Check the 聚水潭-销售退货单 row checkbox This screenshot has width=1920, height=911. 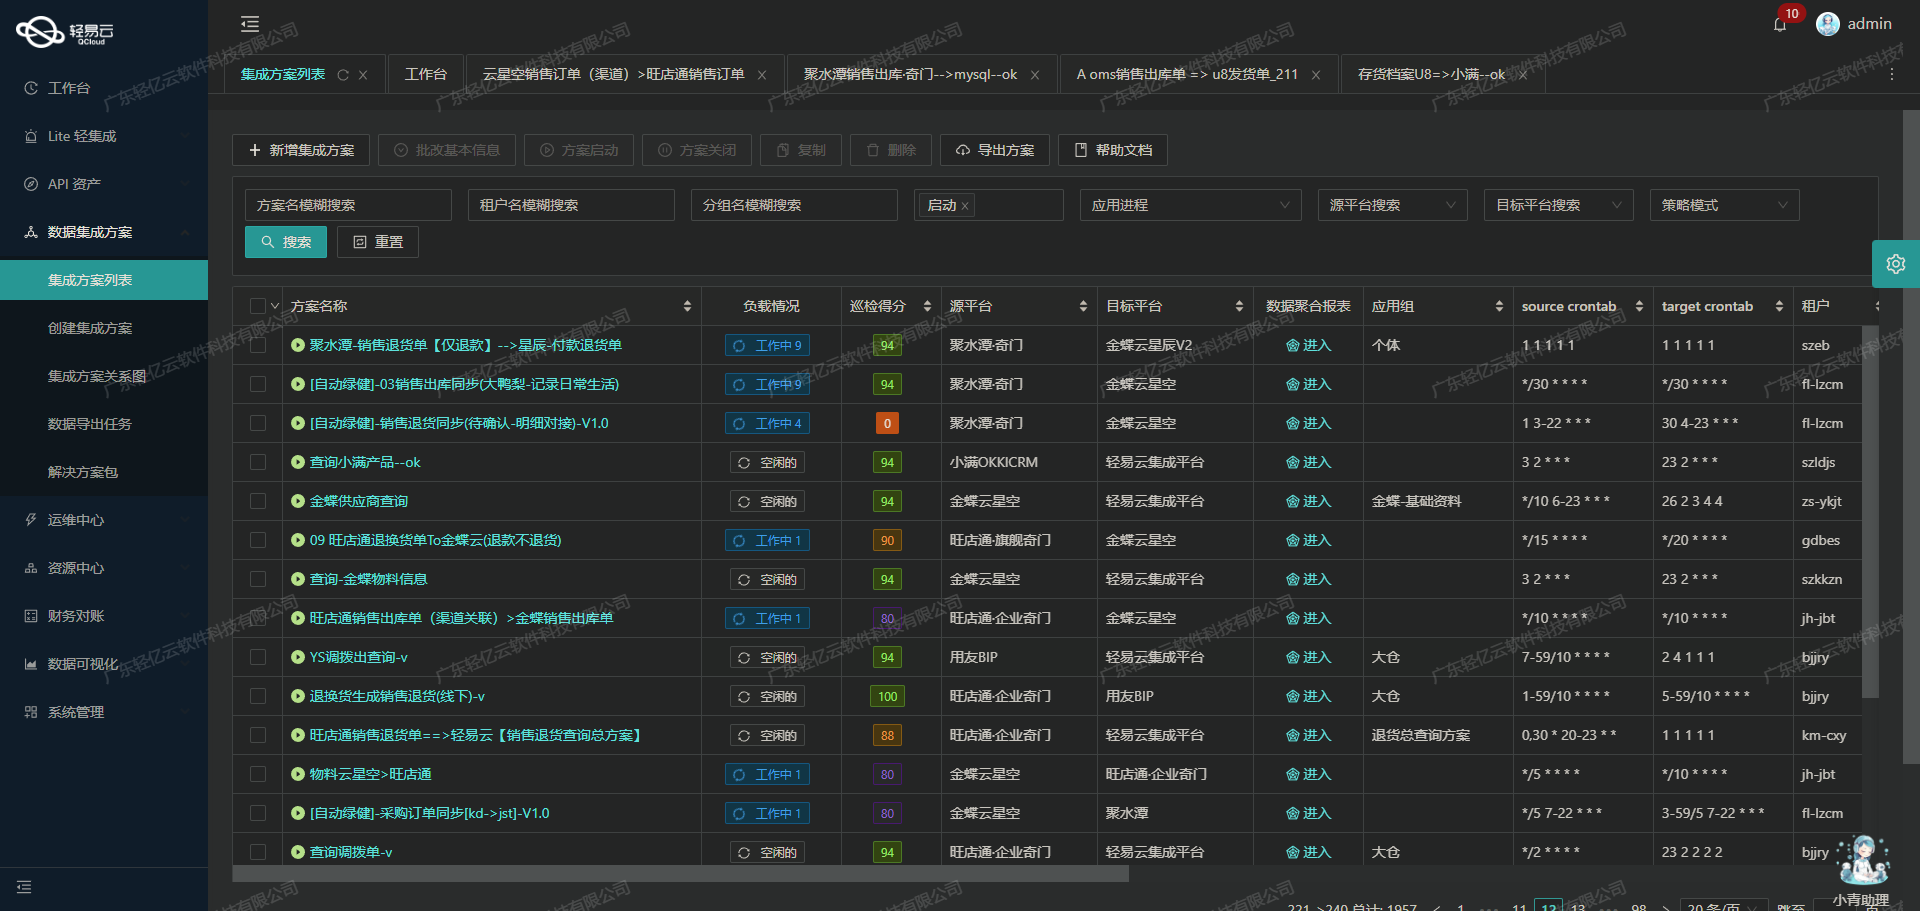[258, 345]
